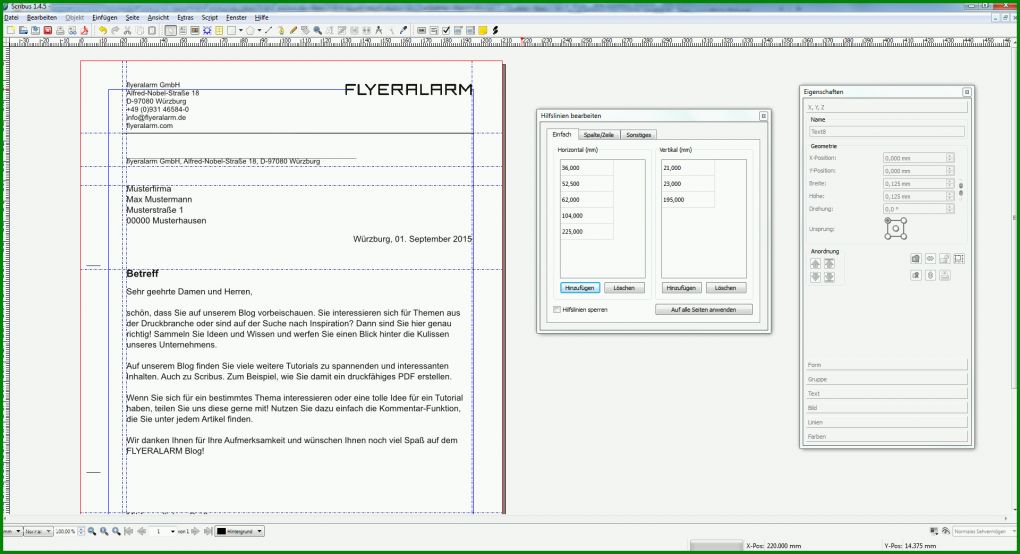Choose the Select Item arrow tool
The image size is (1020, 554).
pos(170,30)
